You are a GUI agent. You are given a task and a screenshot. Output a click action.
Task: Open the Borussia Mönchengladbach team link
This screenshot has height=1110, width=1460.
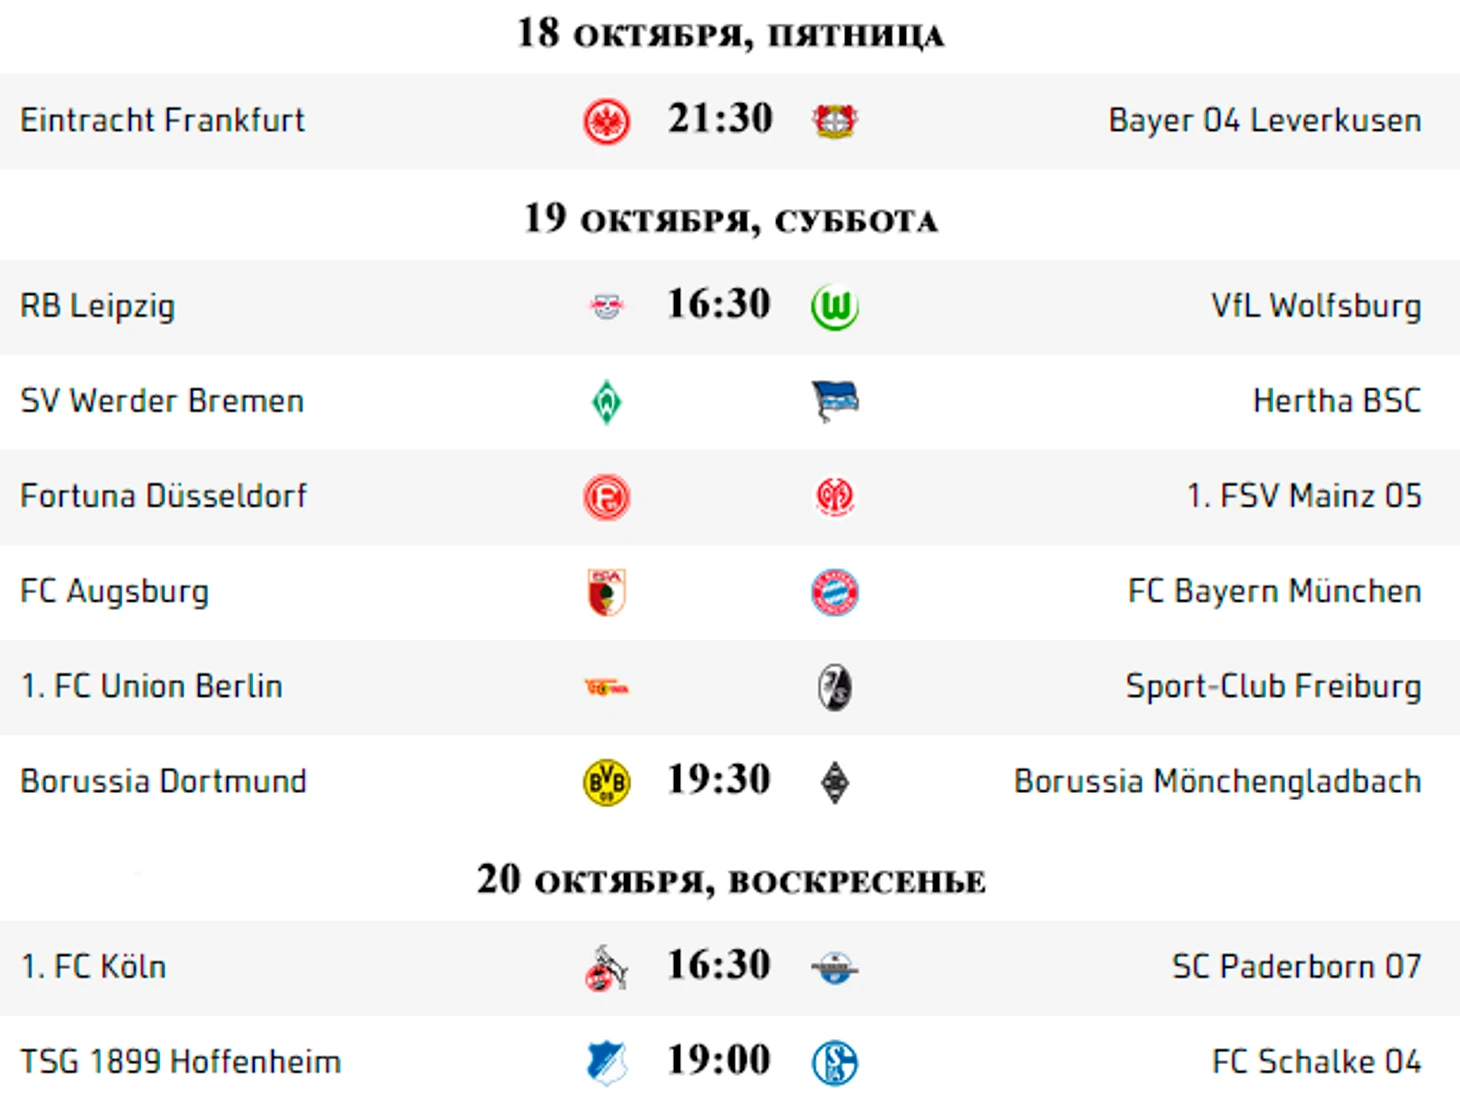pyautogui.click(x=1217, y=781)
